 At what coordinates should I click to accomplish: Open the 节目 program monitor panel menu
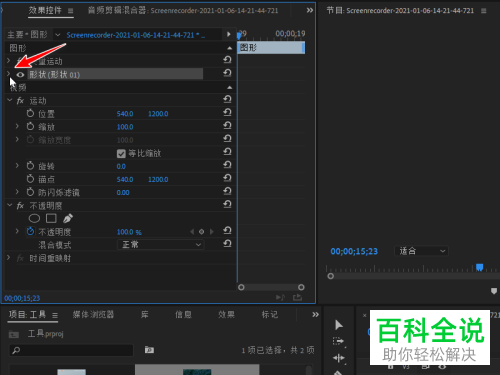484,11
